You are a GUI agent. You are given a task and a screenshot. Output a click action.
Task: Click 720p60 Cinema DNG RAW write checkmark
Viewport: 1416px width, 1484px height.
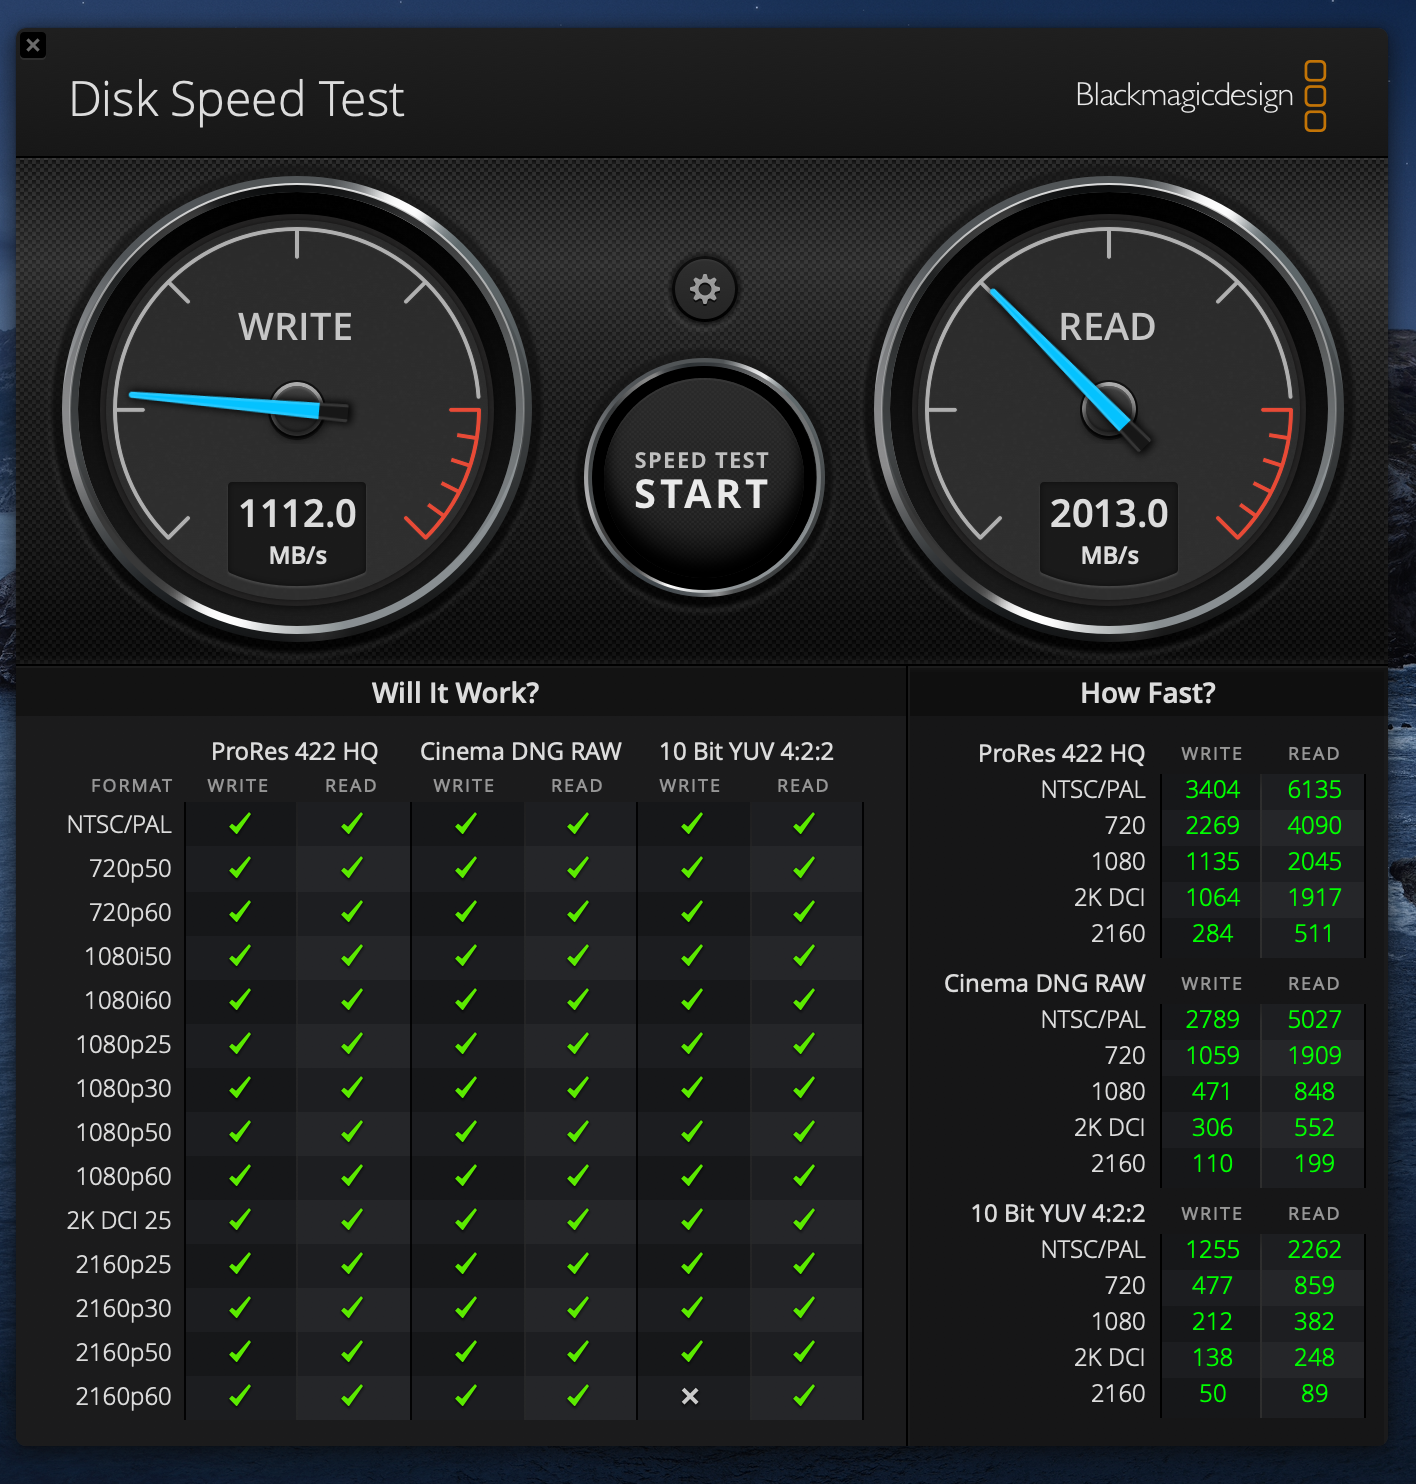tap(466, 912)
